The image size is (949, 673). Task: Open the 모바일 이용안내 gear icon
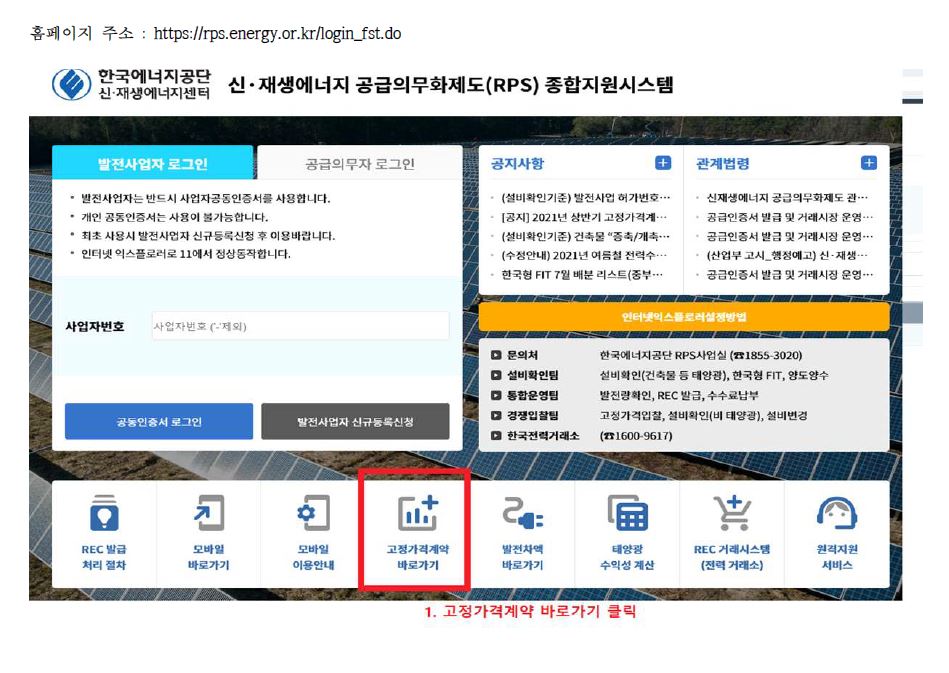313,514
